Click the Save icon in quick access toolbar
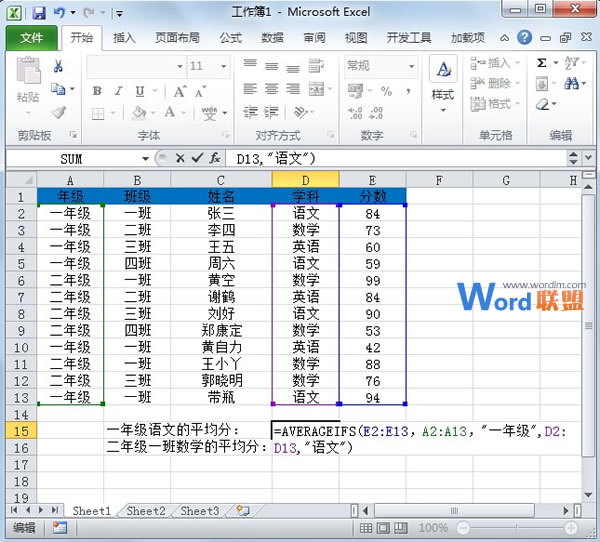 click(x=39, y=14)
